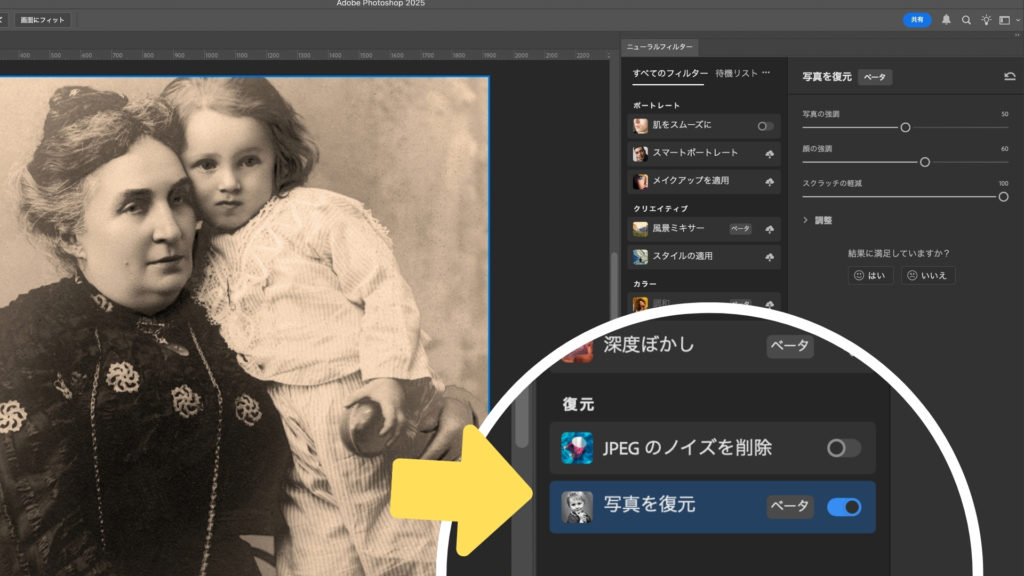Click the はい satisfaction button
Viewport: 1024px width, 576px height.
pos(870,275)
